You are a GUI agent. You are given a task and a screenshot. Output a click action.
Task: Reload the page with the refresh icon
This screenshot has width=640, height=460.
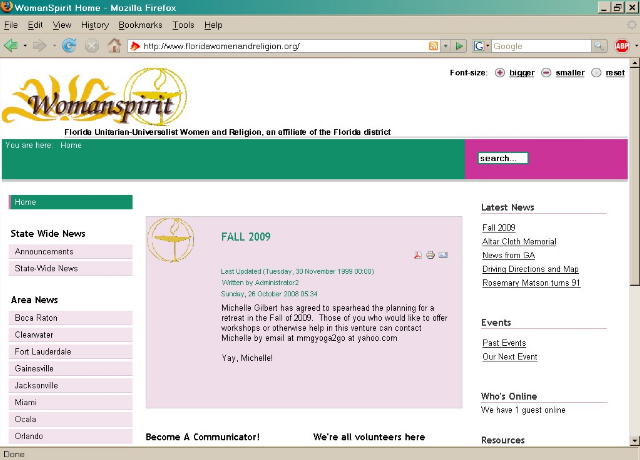[x=69, y=45]
